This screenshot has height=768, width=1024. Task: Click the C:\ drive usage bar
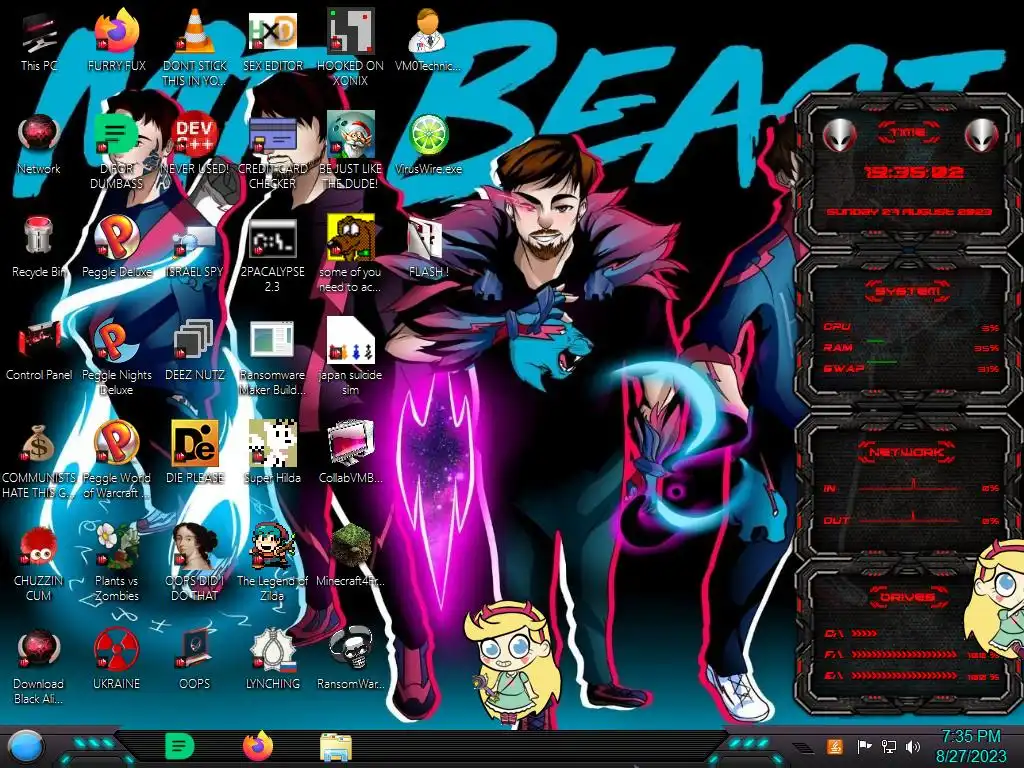864,633
